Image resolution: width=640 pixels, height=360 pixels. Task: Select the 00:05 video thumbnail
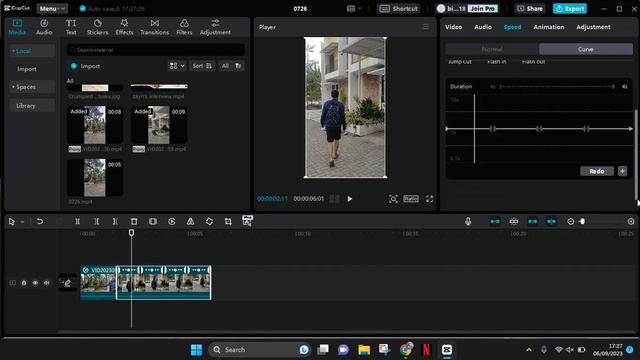(95, 178)
